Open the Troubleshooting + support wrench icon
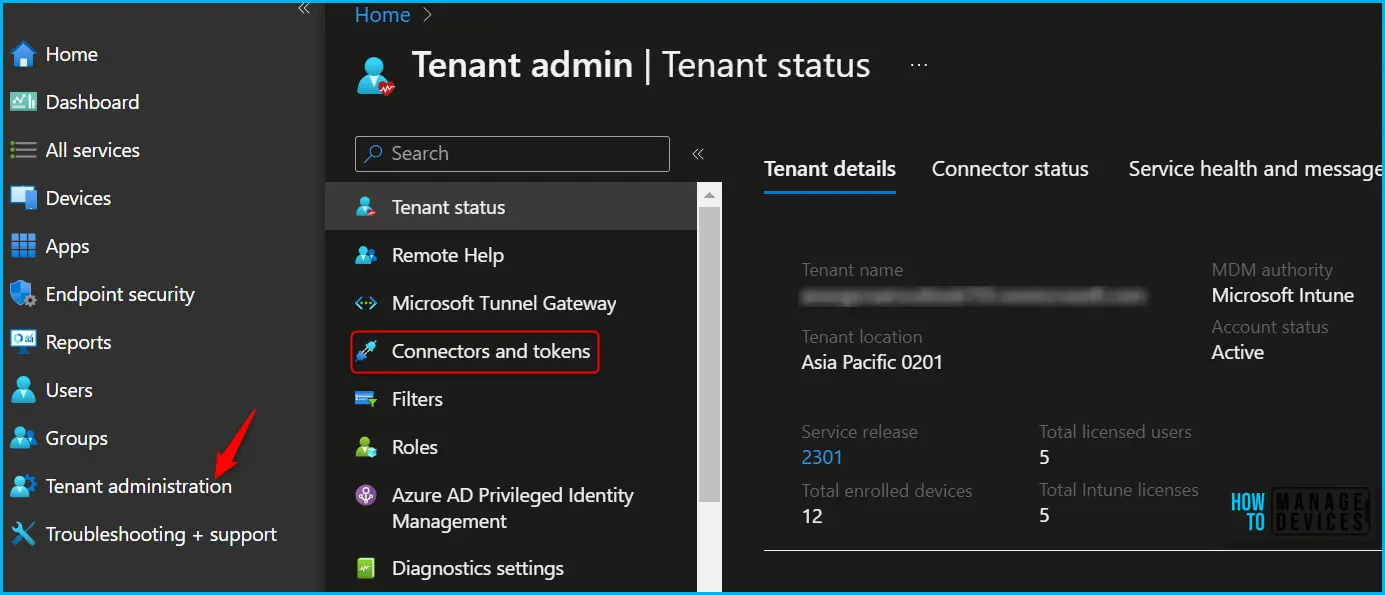The image size is (1385, 595). click(x=23, y=534)
